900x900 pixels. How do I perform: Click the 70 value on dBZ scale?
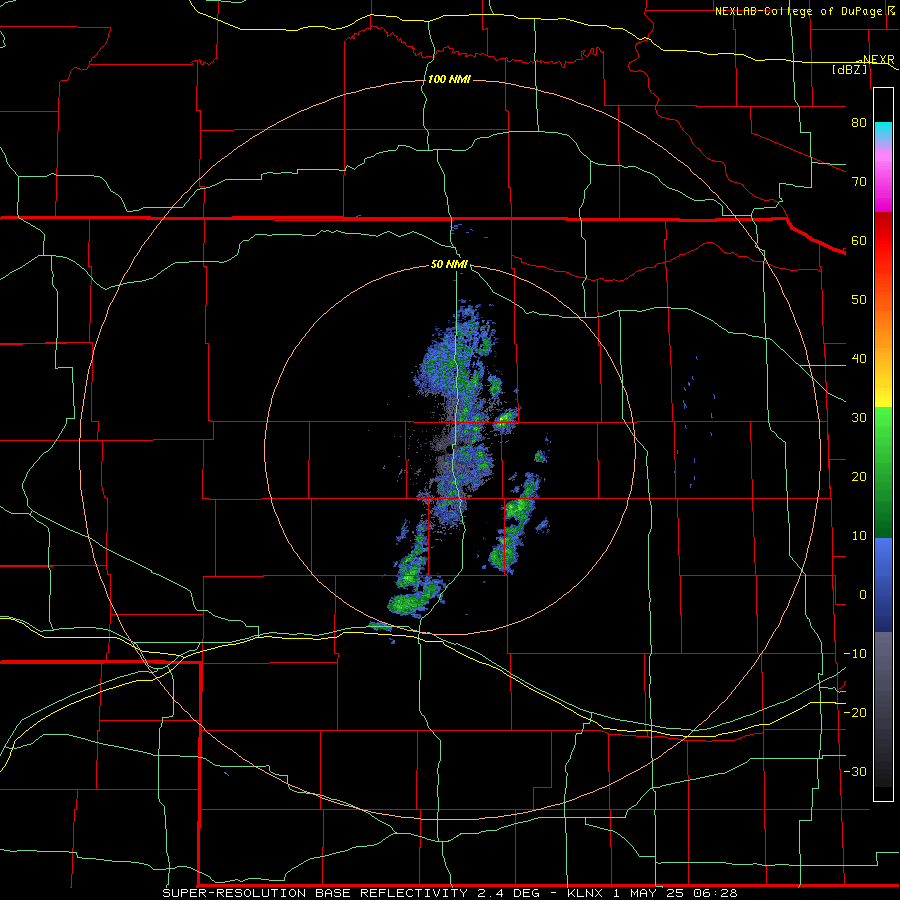point(859,182)
